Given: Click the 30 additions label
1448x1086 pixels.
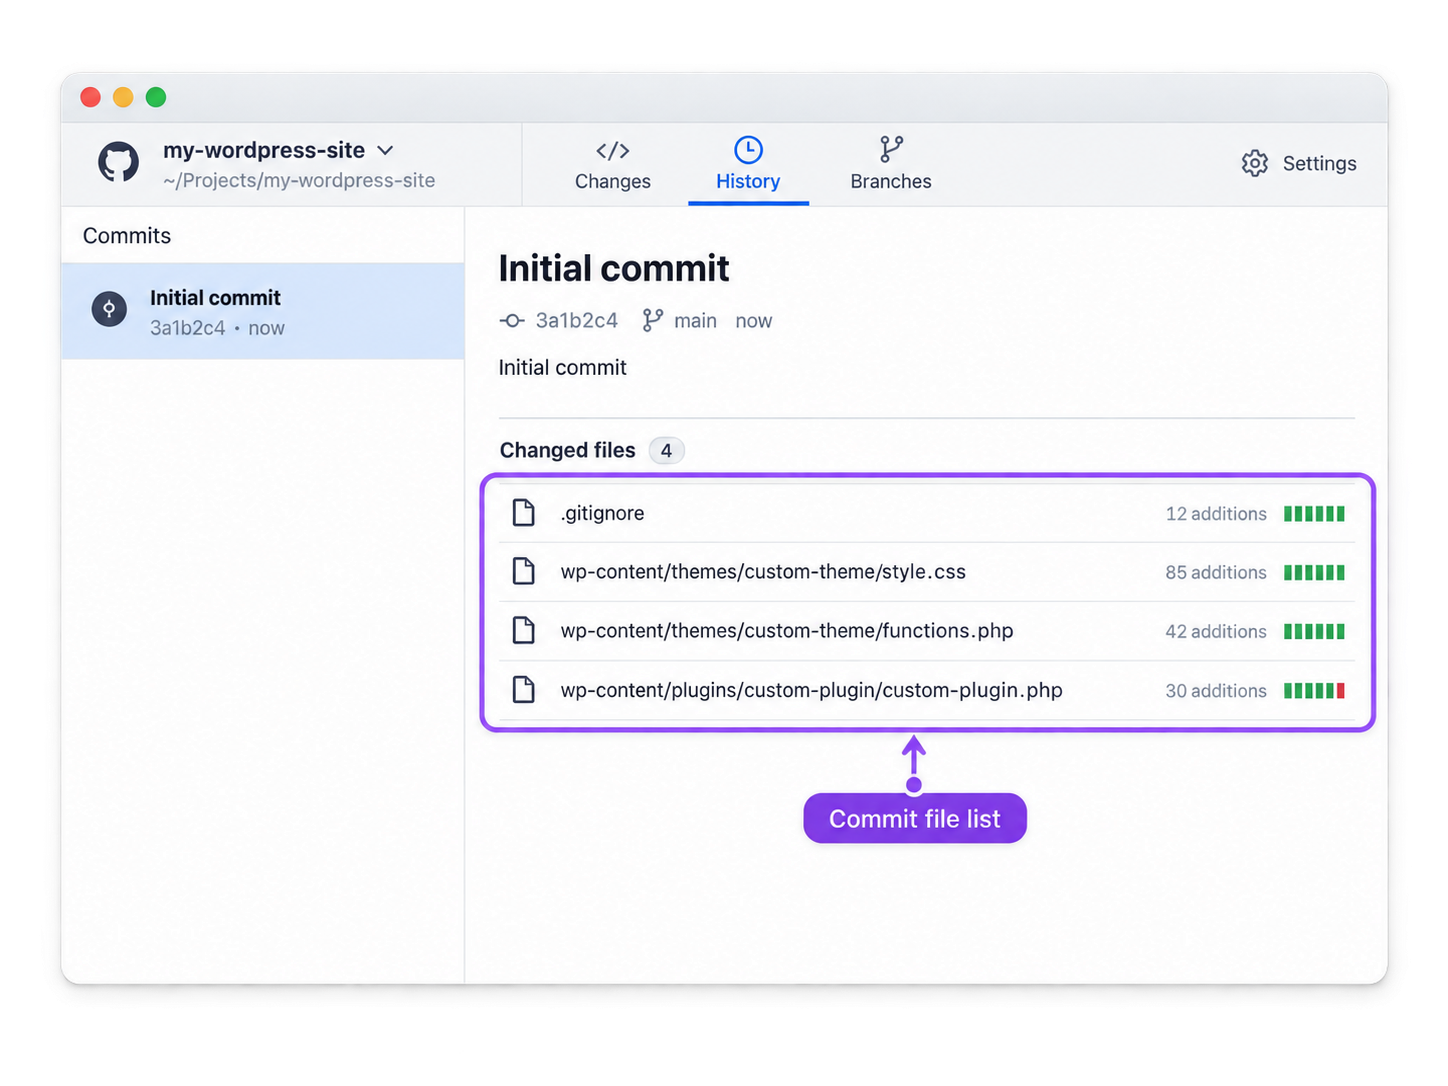Looking at the screenshot, I should 1216,691.
